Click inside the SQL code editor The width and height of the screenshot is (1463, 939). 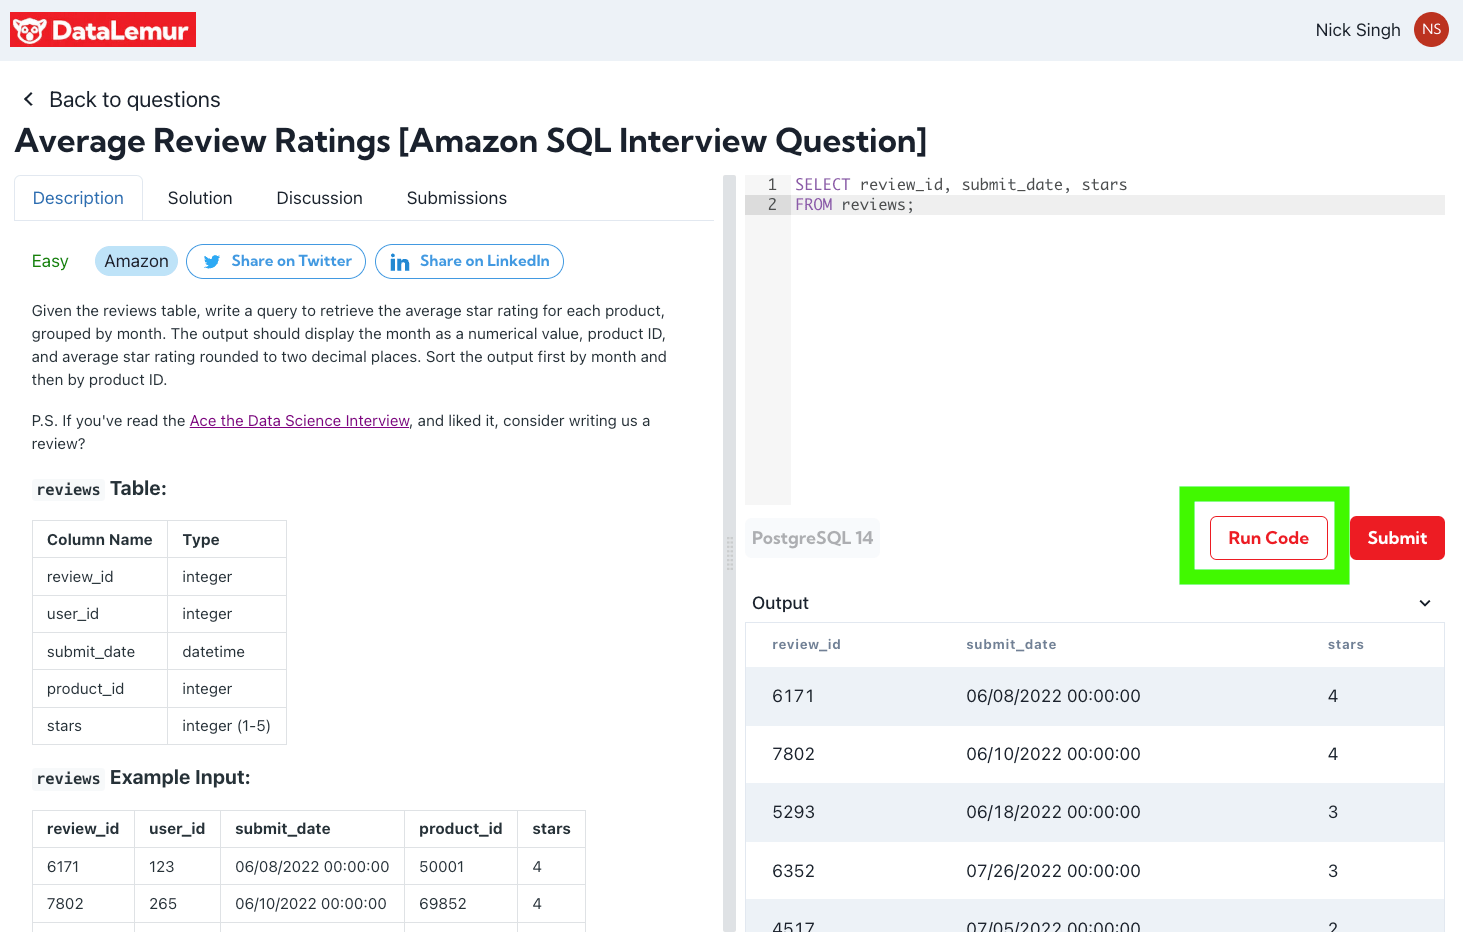pos(1100,350)
